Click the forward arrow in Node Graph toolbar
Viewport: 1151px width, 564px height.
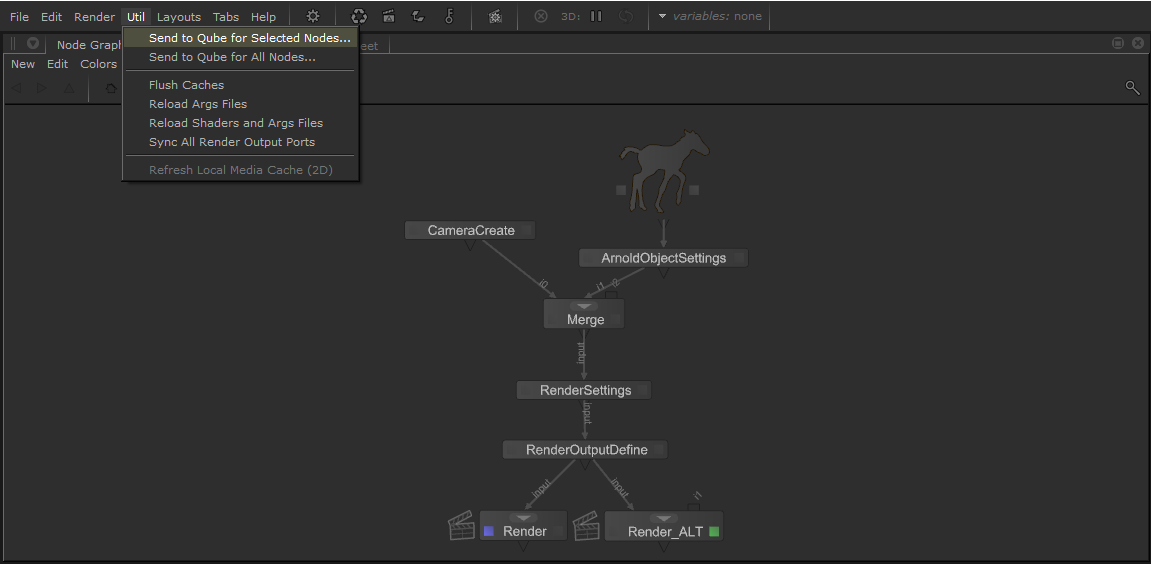click(42, 88)
